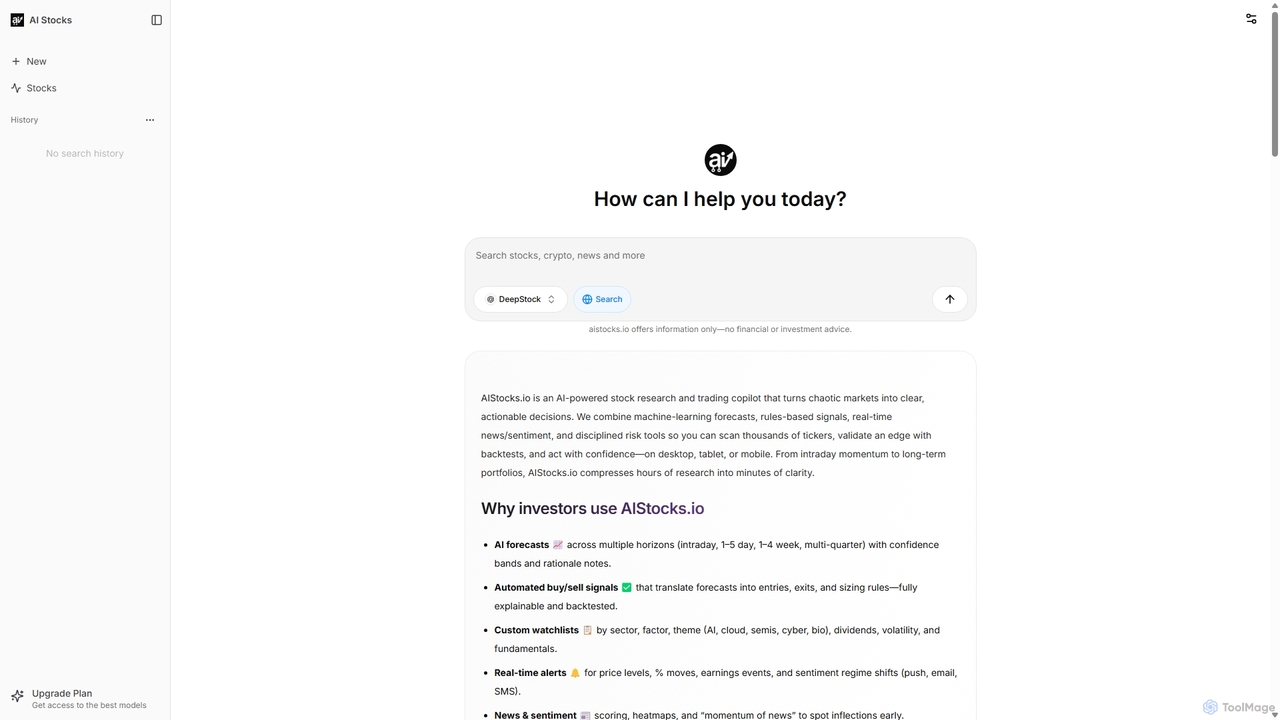Click the Stocks activity chart icon

16,88
